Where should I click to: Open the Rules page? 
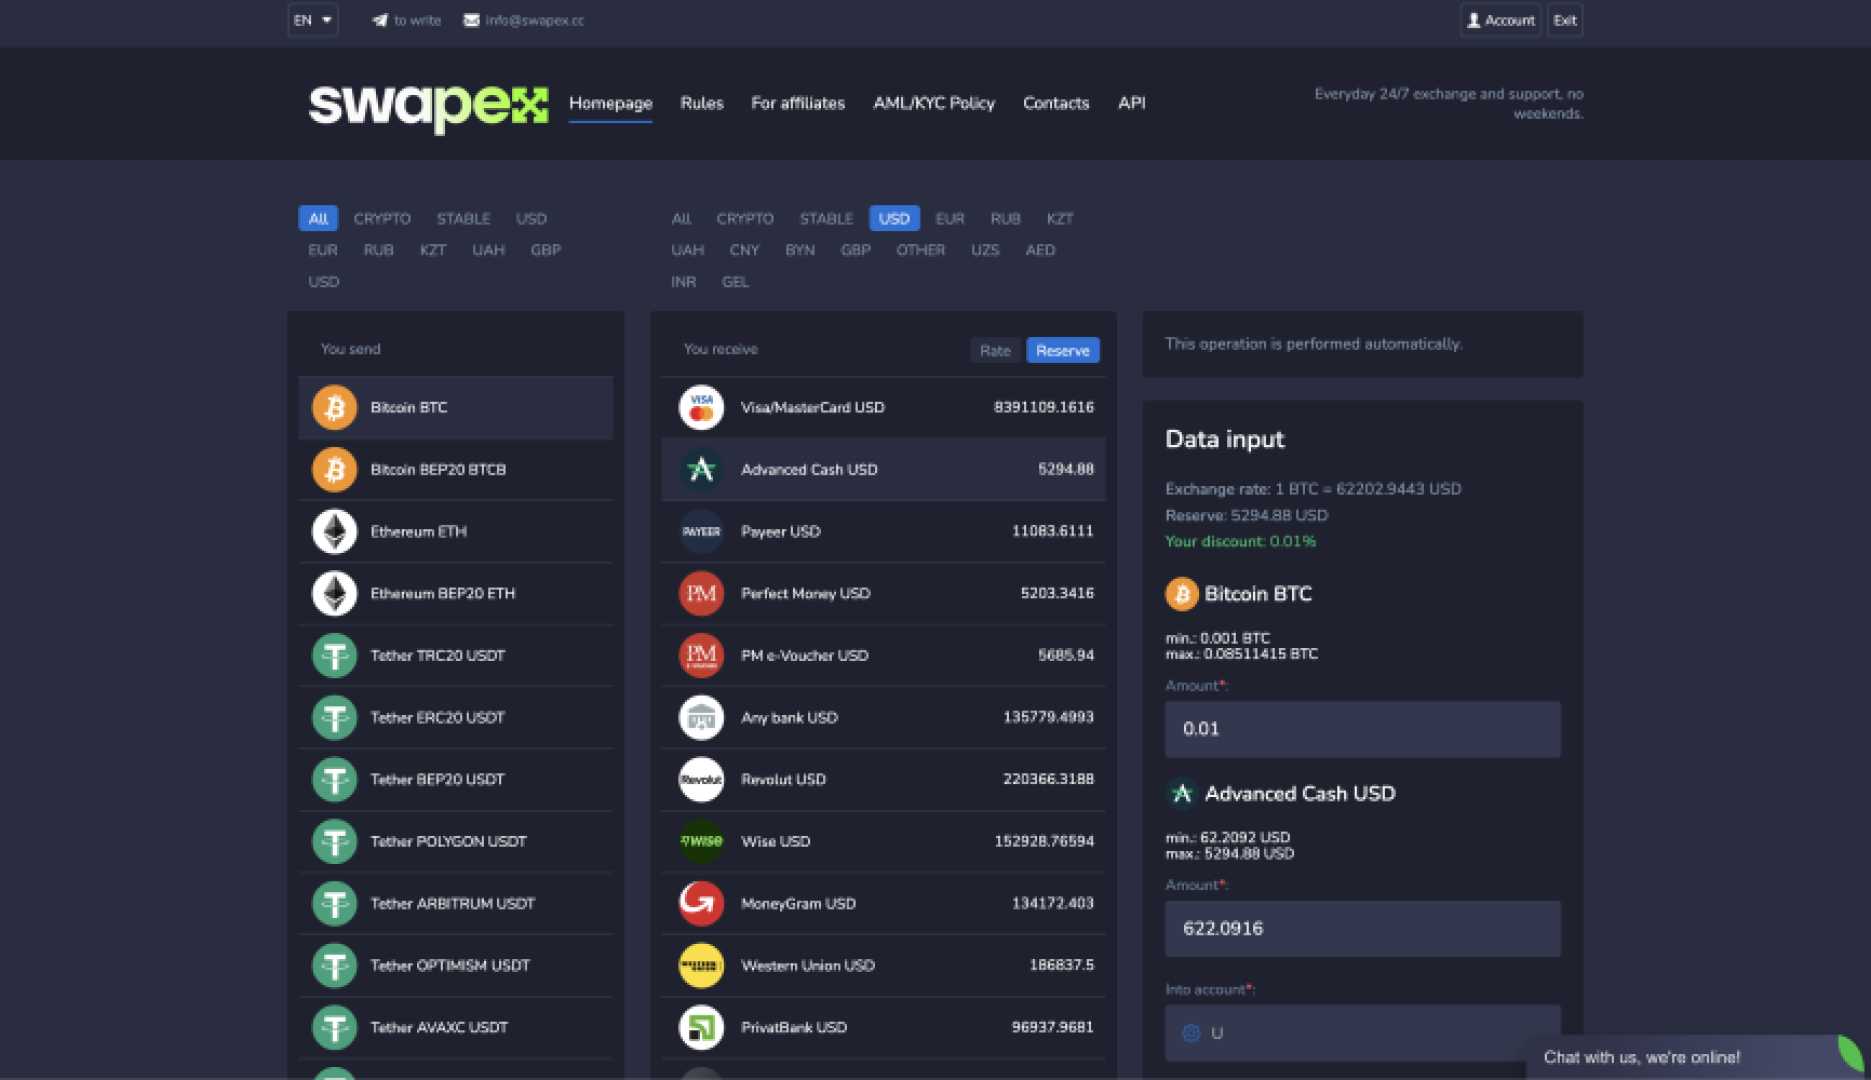(x=702, y=103)
